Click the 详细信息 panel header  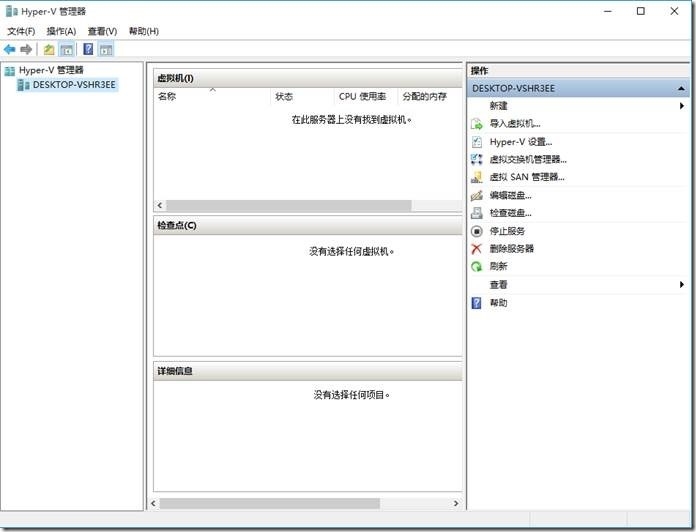(x=308, y=371)
